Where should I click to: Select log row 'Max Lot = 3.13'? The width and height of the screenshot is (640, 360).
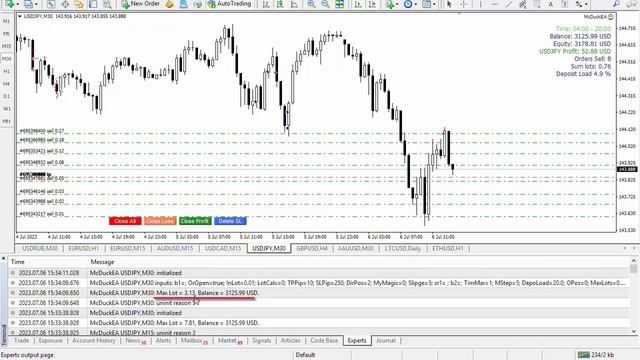[318, 293]
